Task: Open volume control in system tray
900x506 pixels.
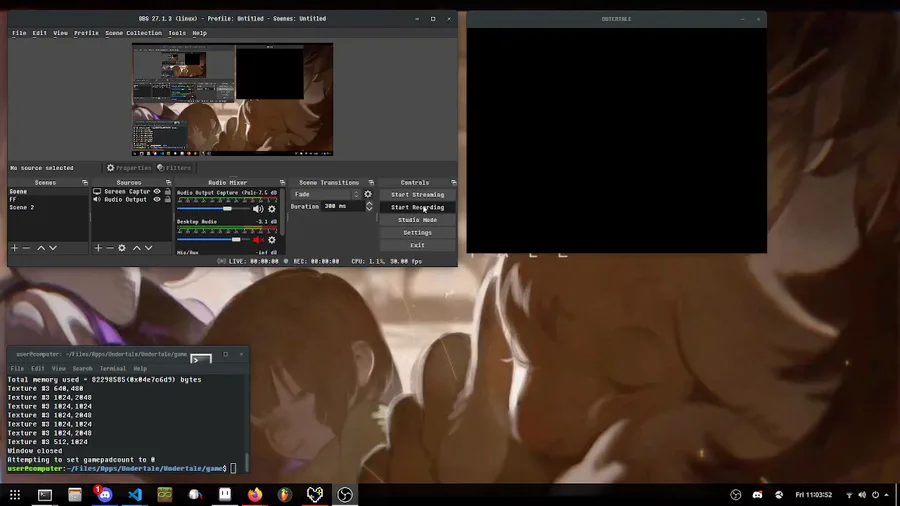Action: (862, 495)
